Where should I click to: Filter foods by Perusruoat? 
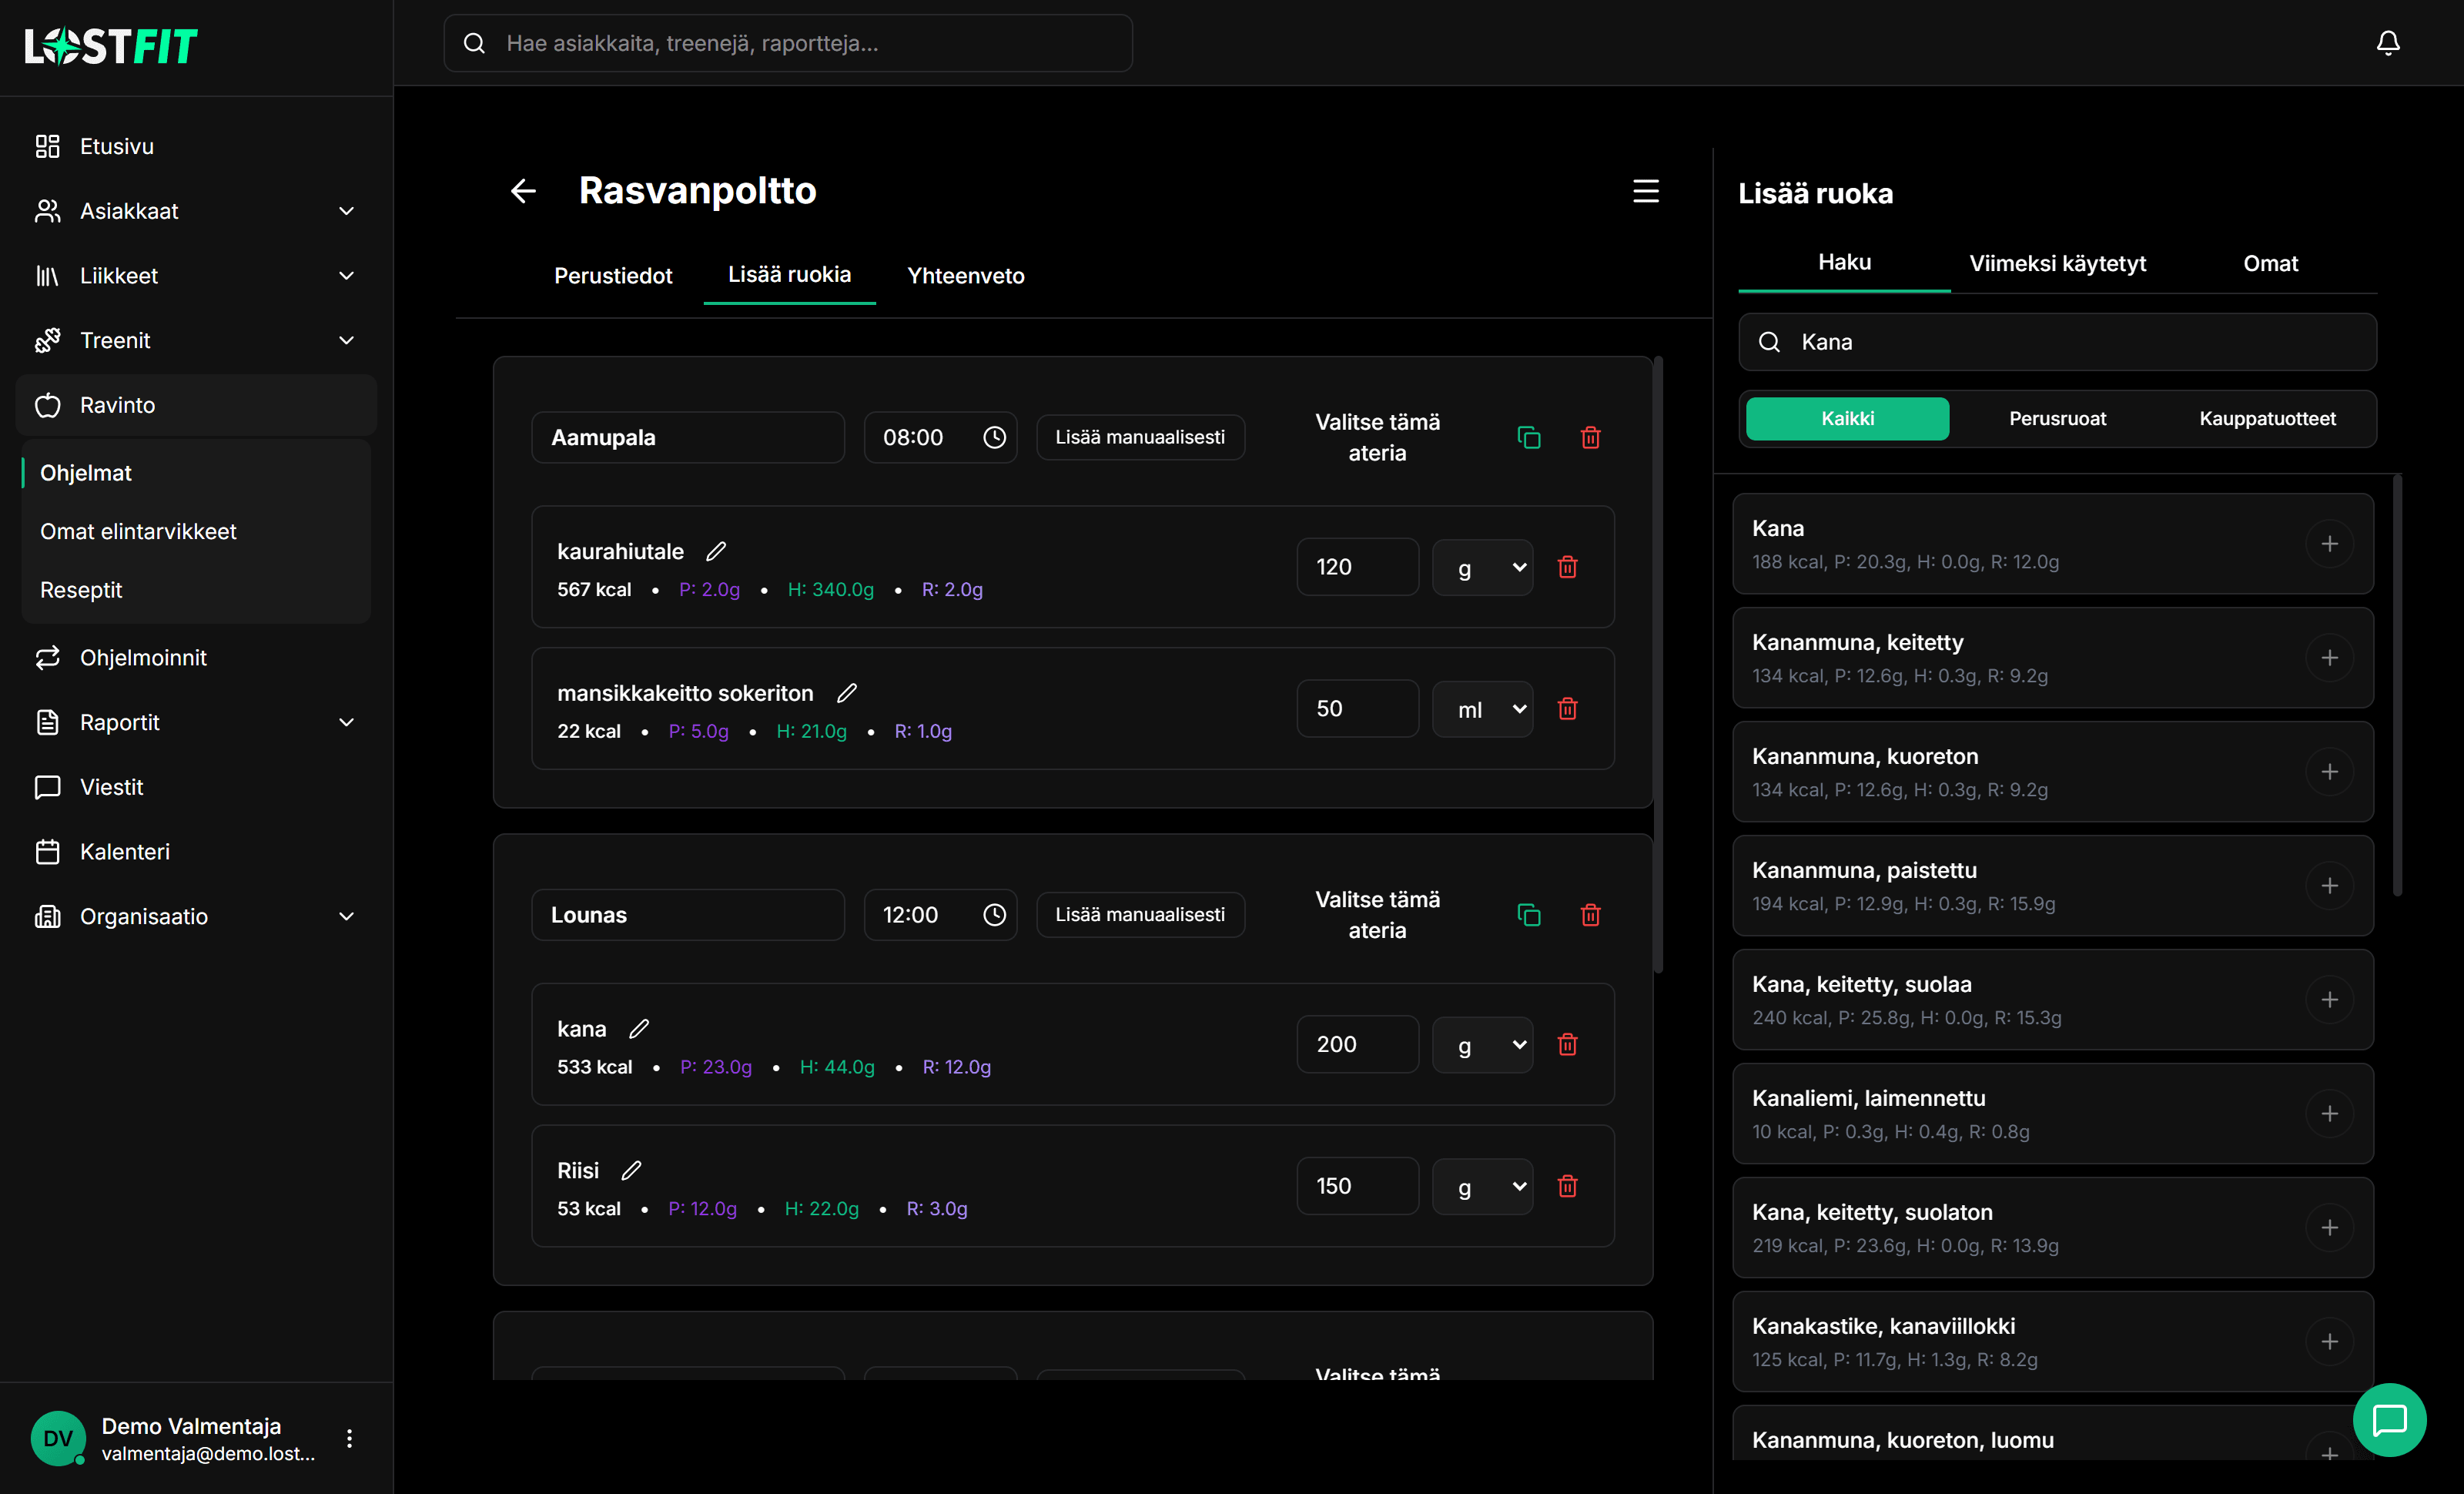[x=2057, y=419]
